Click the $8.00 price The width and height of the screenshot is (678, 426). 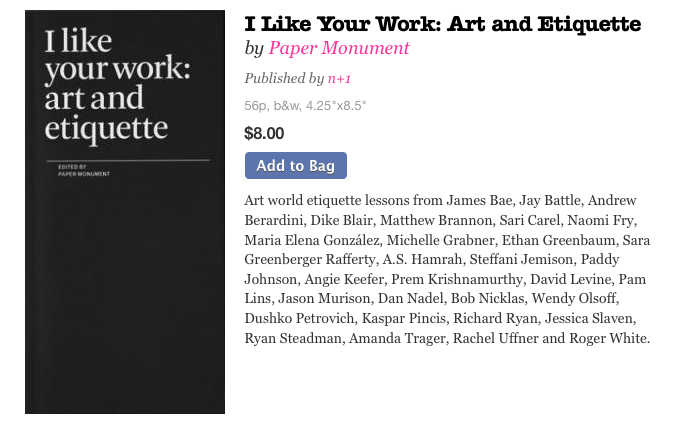(x=264, y=133)
